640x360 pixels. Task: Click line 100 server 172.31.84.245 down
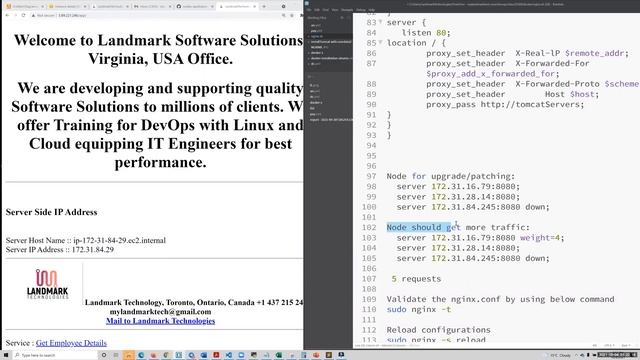[x=473, y=207]
